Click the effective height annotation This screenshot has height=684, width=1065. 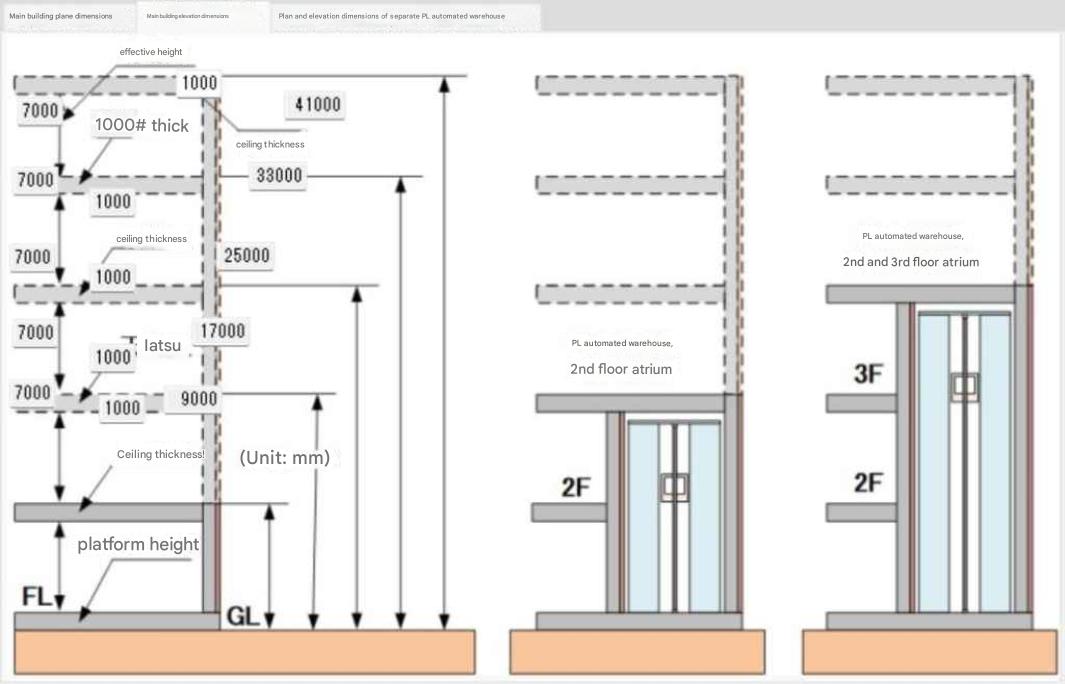151,51
